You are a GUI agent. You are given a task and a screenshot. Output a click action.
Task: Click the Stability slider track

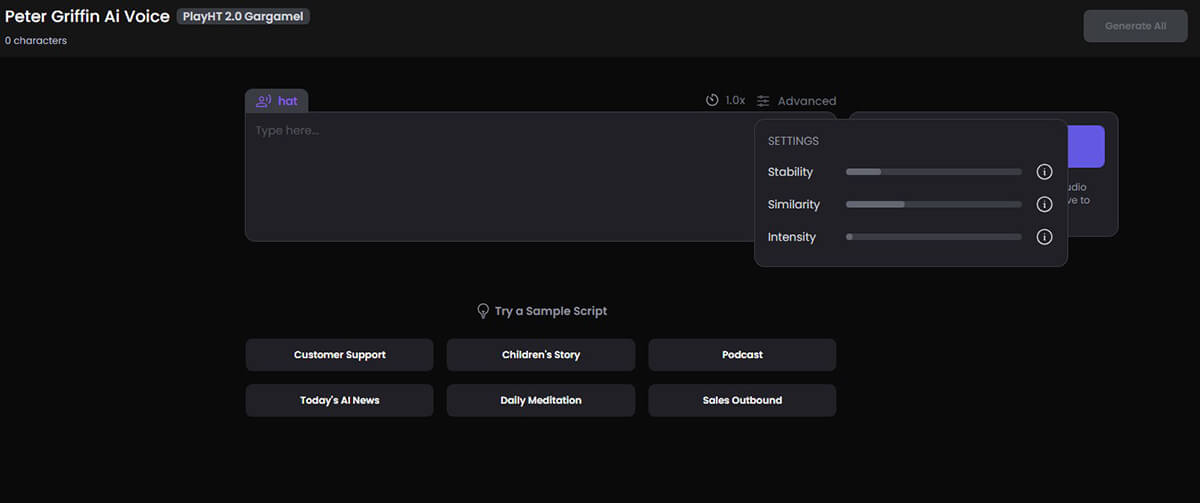tap(933, 172)
